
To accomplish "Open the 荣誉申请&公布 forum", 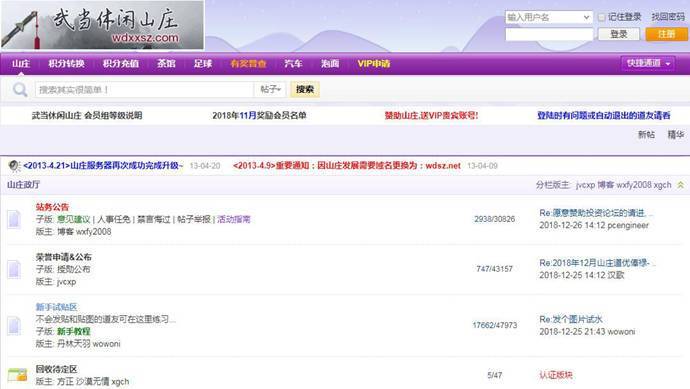I will 64,257.
